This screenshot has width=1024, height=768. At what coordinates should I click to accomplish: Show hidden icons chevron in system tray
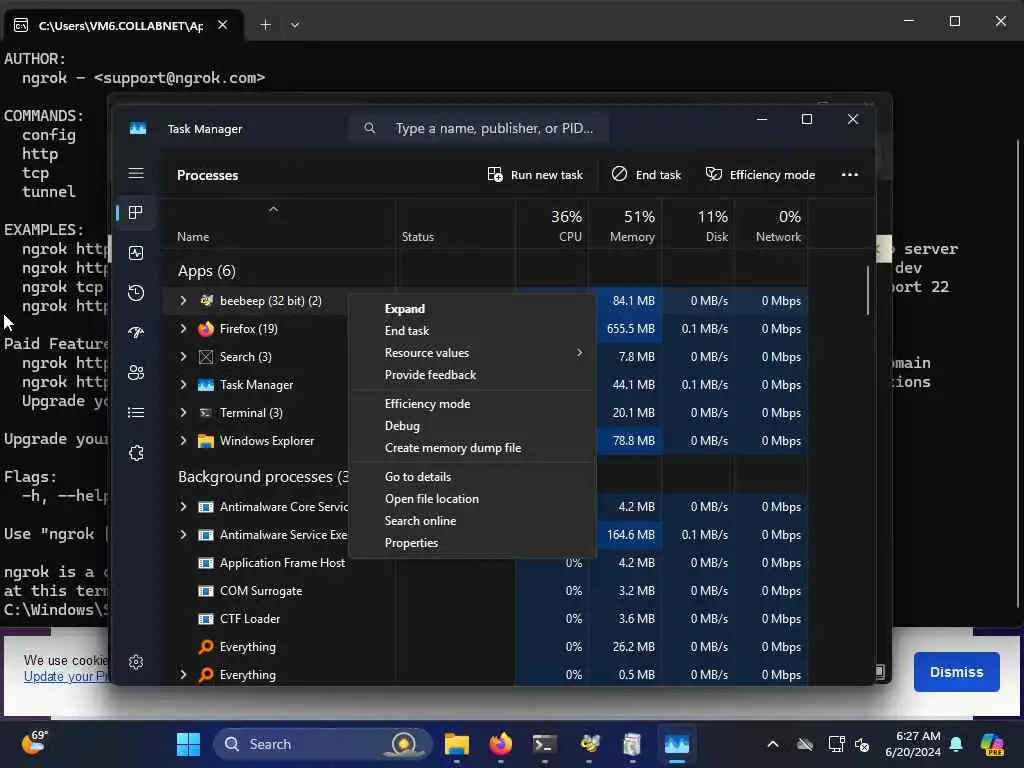[773, 744]
